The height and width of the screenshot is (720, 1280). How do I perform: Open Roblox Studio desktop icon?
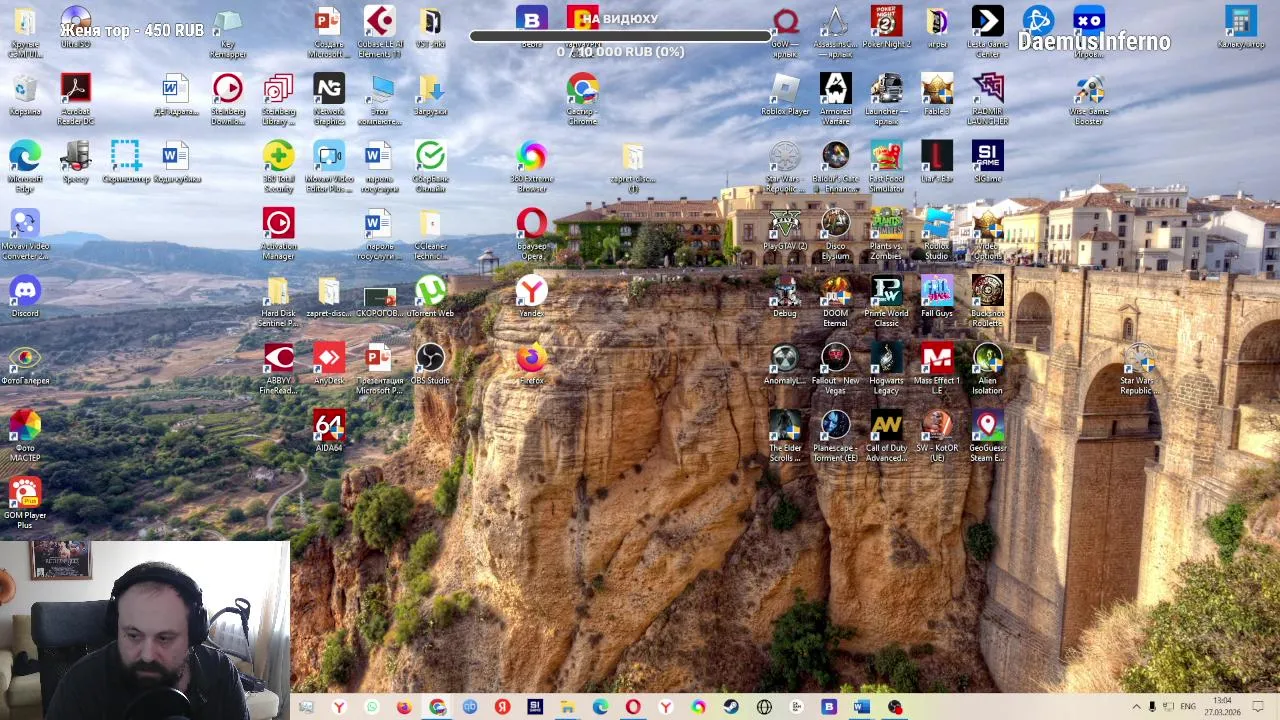point(937,234)
